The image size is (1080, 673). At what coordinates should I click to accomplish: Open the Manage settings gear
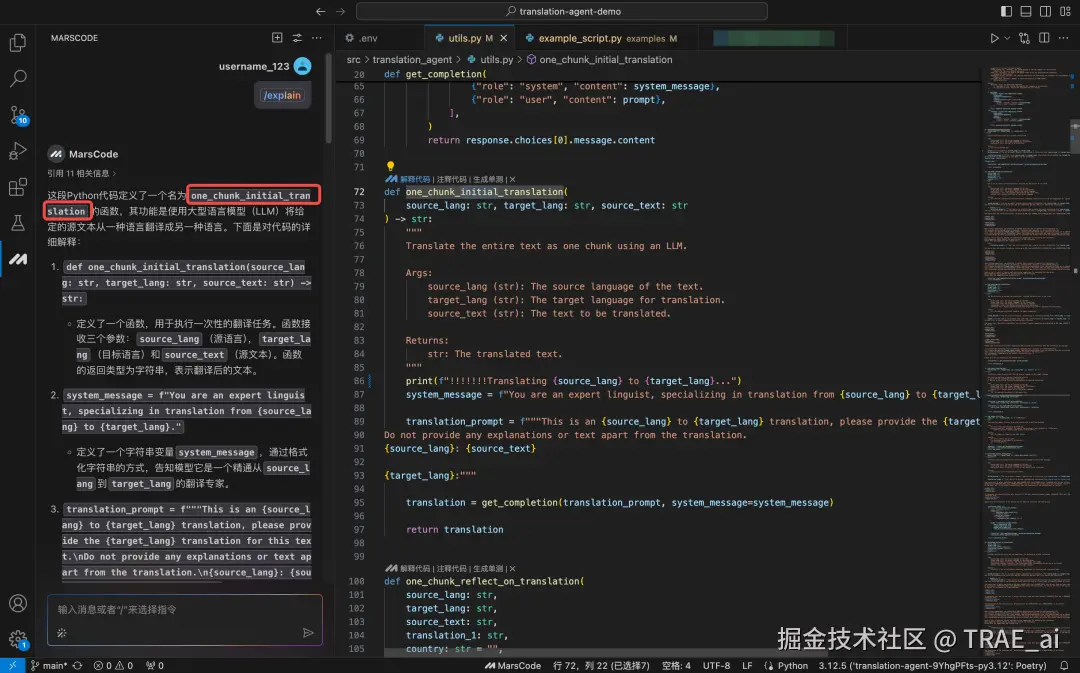coord(18,640)
